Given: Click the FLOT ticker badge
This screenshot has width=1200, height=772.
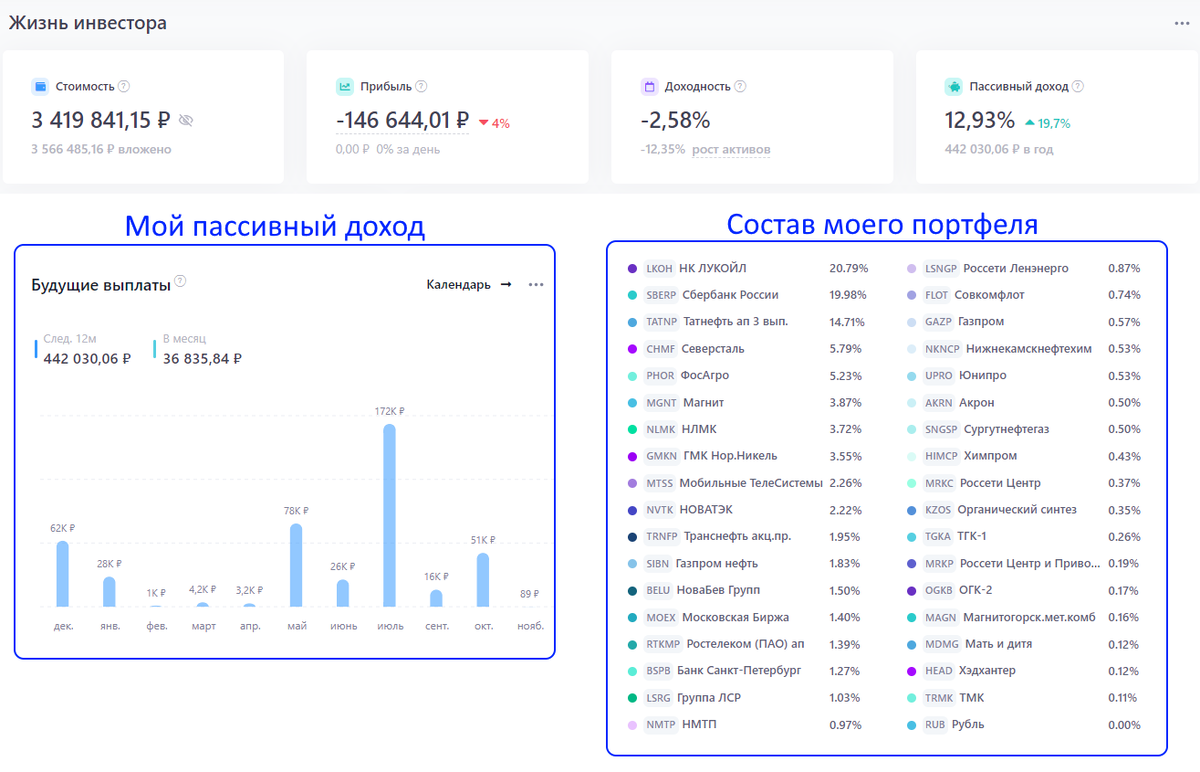Looking at the screenshot, I should click(937, 296).
